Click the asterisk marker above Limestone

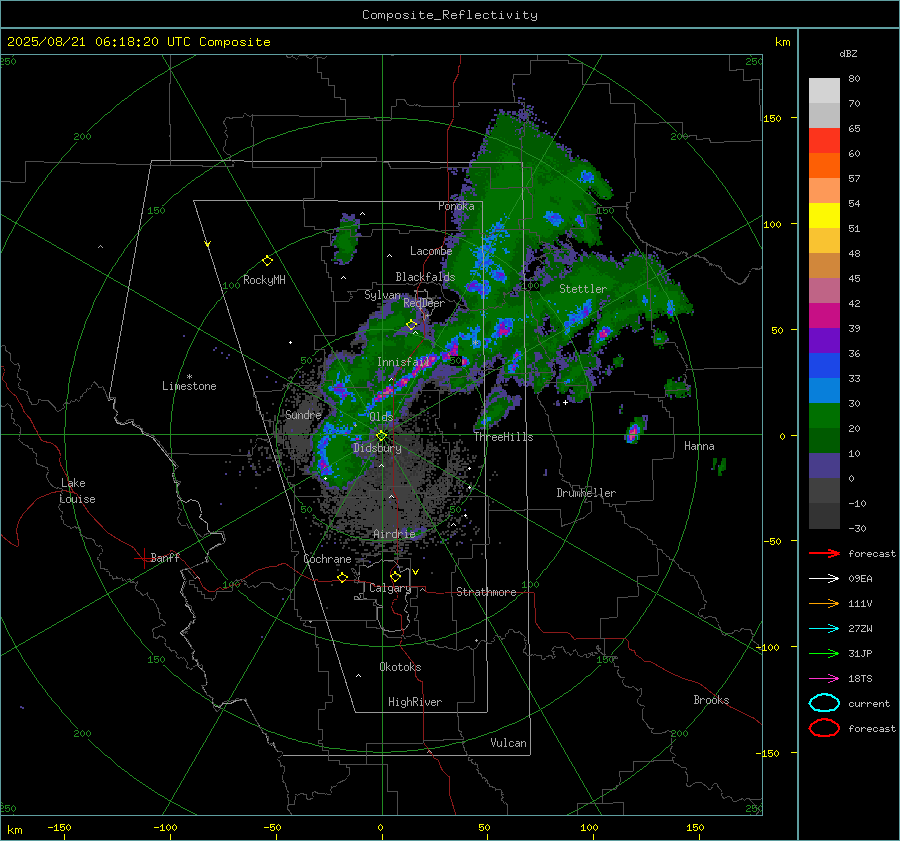189,377
